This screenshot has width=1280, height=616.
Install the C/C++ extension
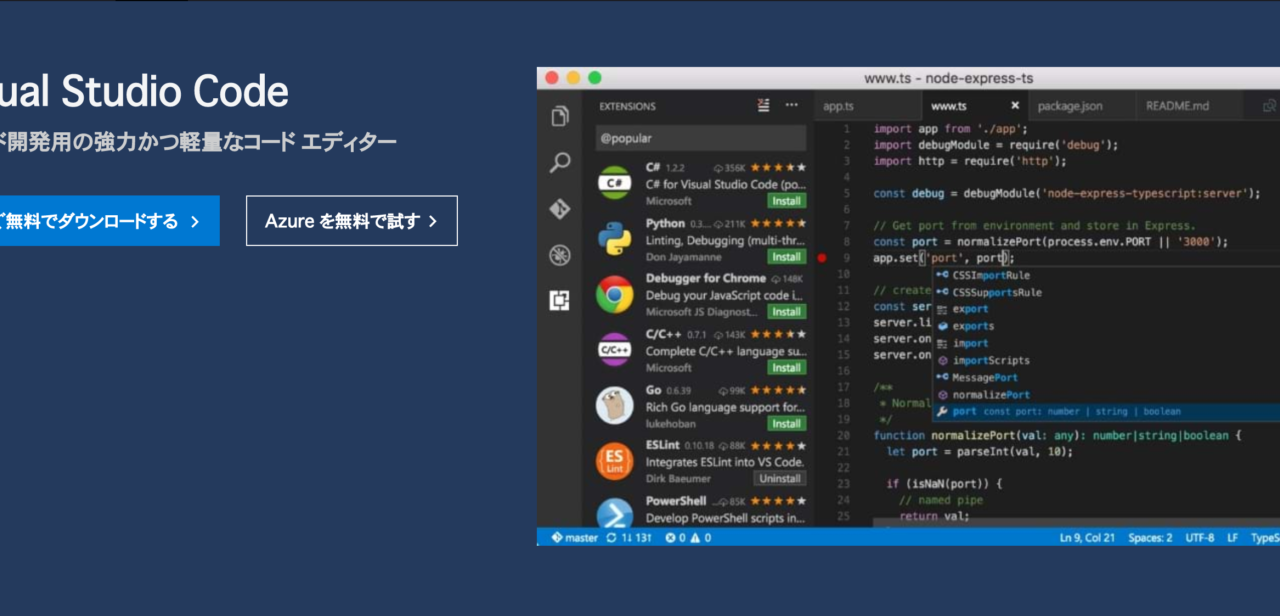click(x=786, y=368)
